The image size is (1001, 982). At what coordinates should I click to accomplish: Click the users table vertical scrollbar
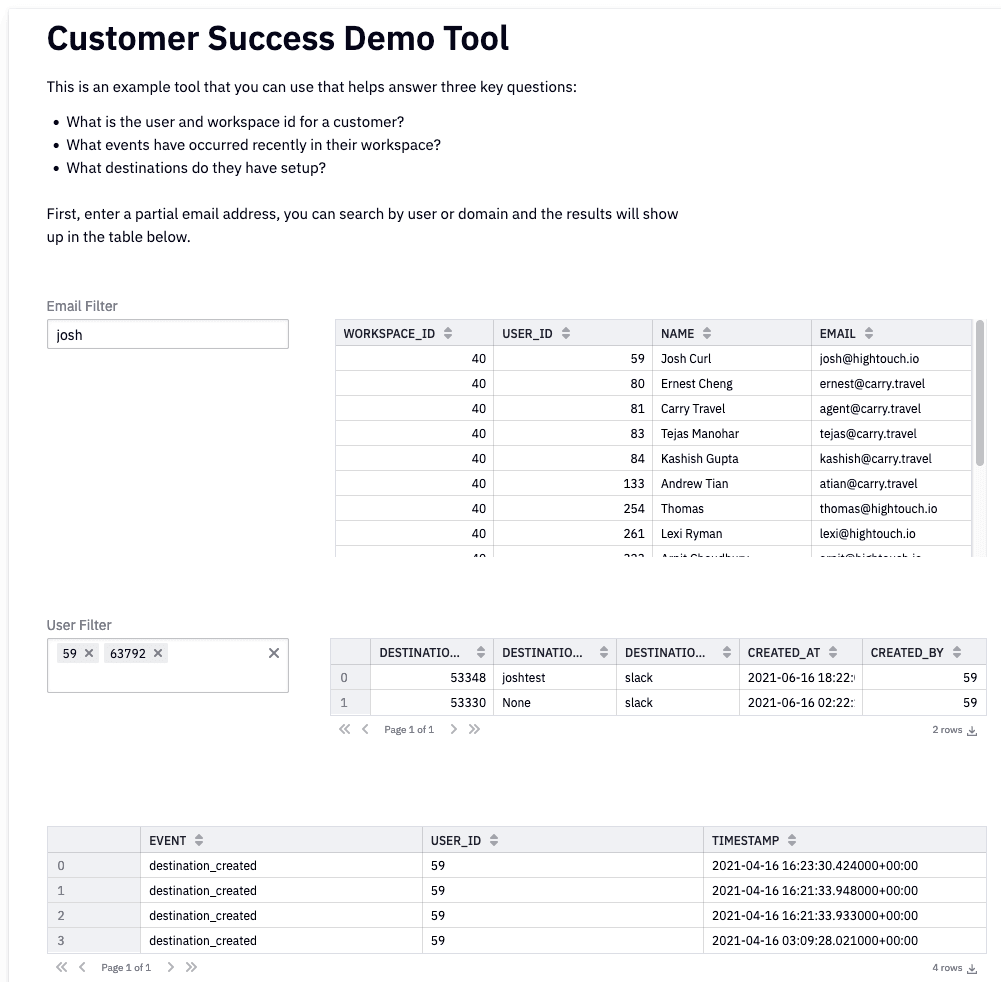click(980, 392)
